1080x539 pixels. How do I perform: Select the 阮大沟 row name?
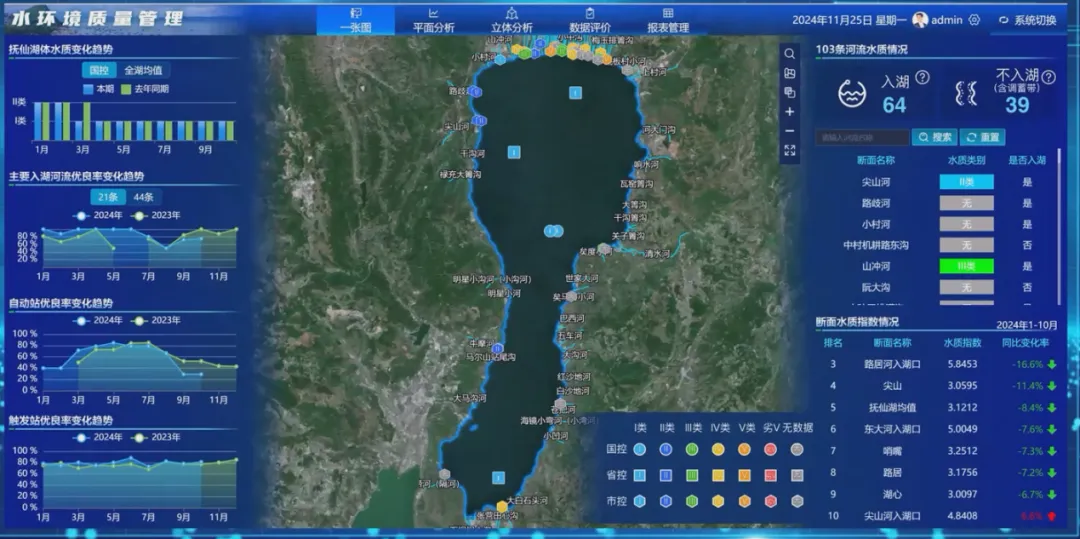[x=875, y=287]
